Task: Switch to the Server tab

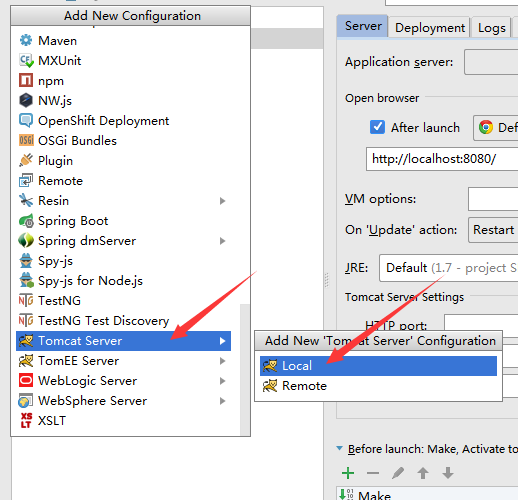Action: pyautogui.click(x=363, y=26)
